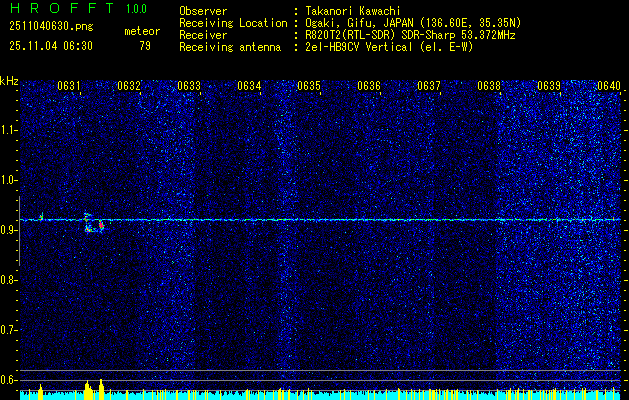Viewport: 629px width, 400px height.
Task: Click the Observer field label
Action: point(203,11)
